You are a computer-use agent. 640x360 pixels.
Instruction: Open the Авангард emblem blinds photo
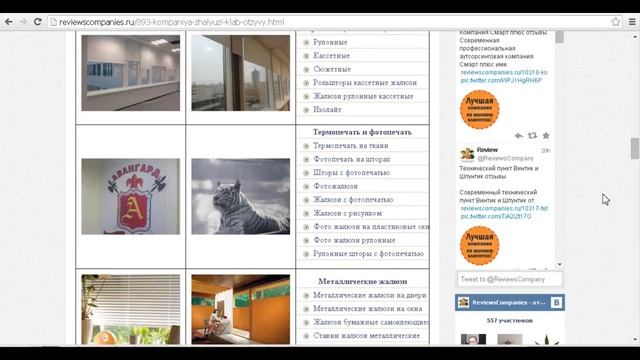131,196
